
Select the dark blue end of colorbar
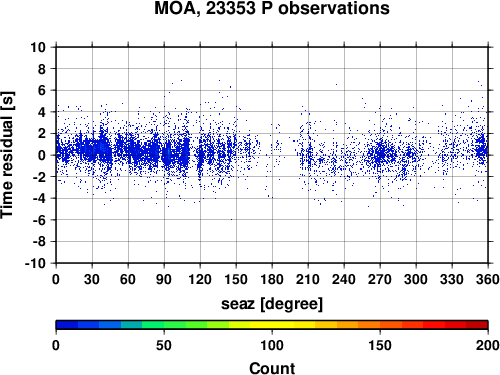coord(67,325)
